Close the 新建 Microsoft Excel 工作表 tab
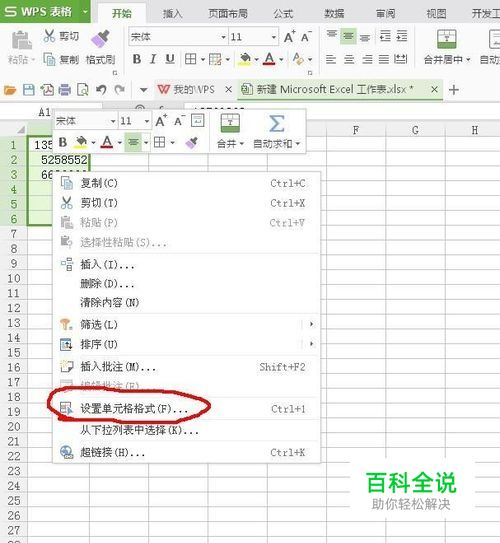 pyautogui.click(x=434, y=90)
